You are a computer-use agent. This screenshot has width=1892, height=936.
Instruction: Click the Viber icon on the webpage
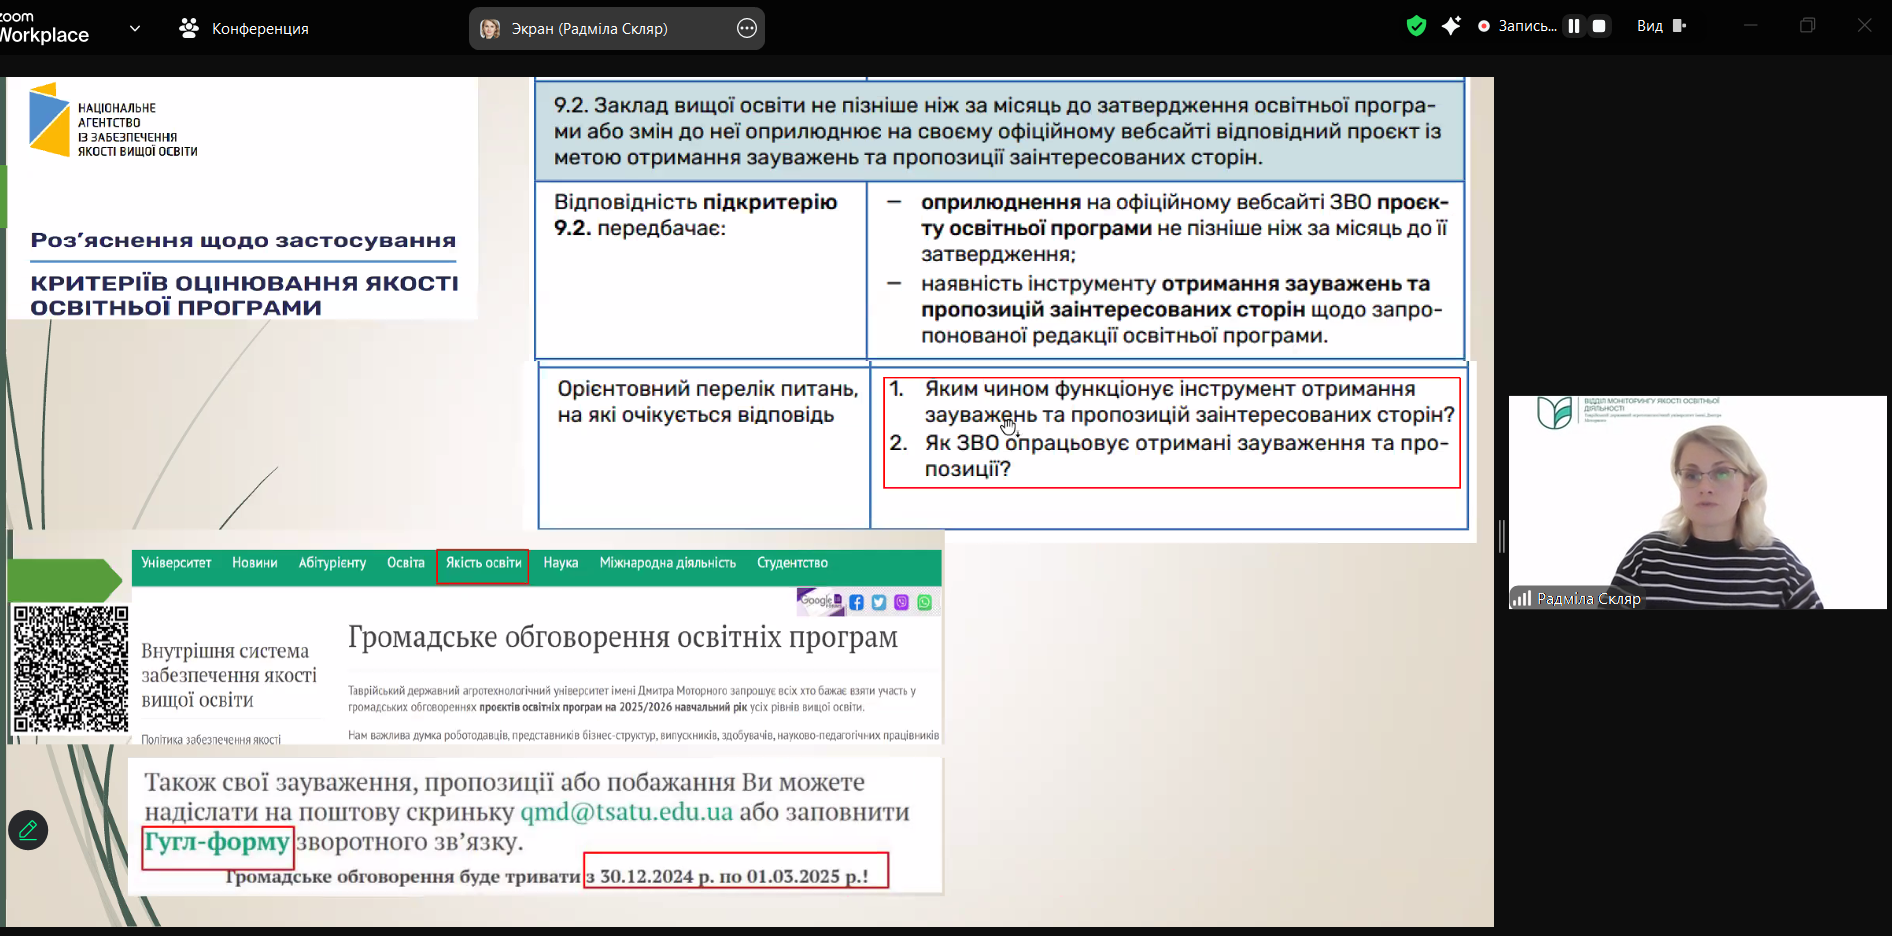tap(902, 602)
